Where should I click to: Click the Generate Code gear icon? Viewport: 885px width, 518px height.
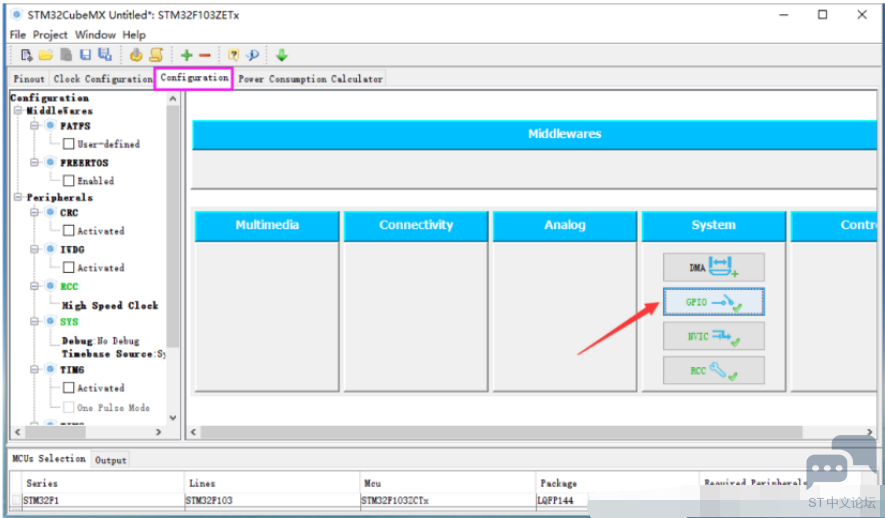(x=136, y=55)
